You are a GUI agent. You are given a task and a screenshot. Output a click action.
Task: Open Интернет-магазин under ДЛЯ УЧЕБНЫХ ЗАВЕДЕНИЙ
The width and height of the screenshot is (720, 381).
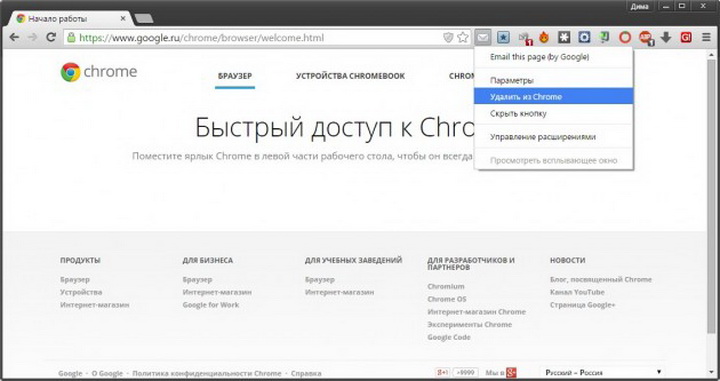(x=340, y=292)
